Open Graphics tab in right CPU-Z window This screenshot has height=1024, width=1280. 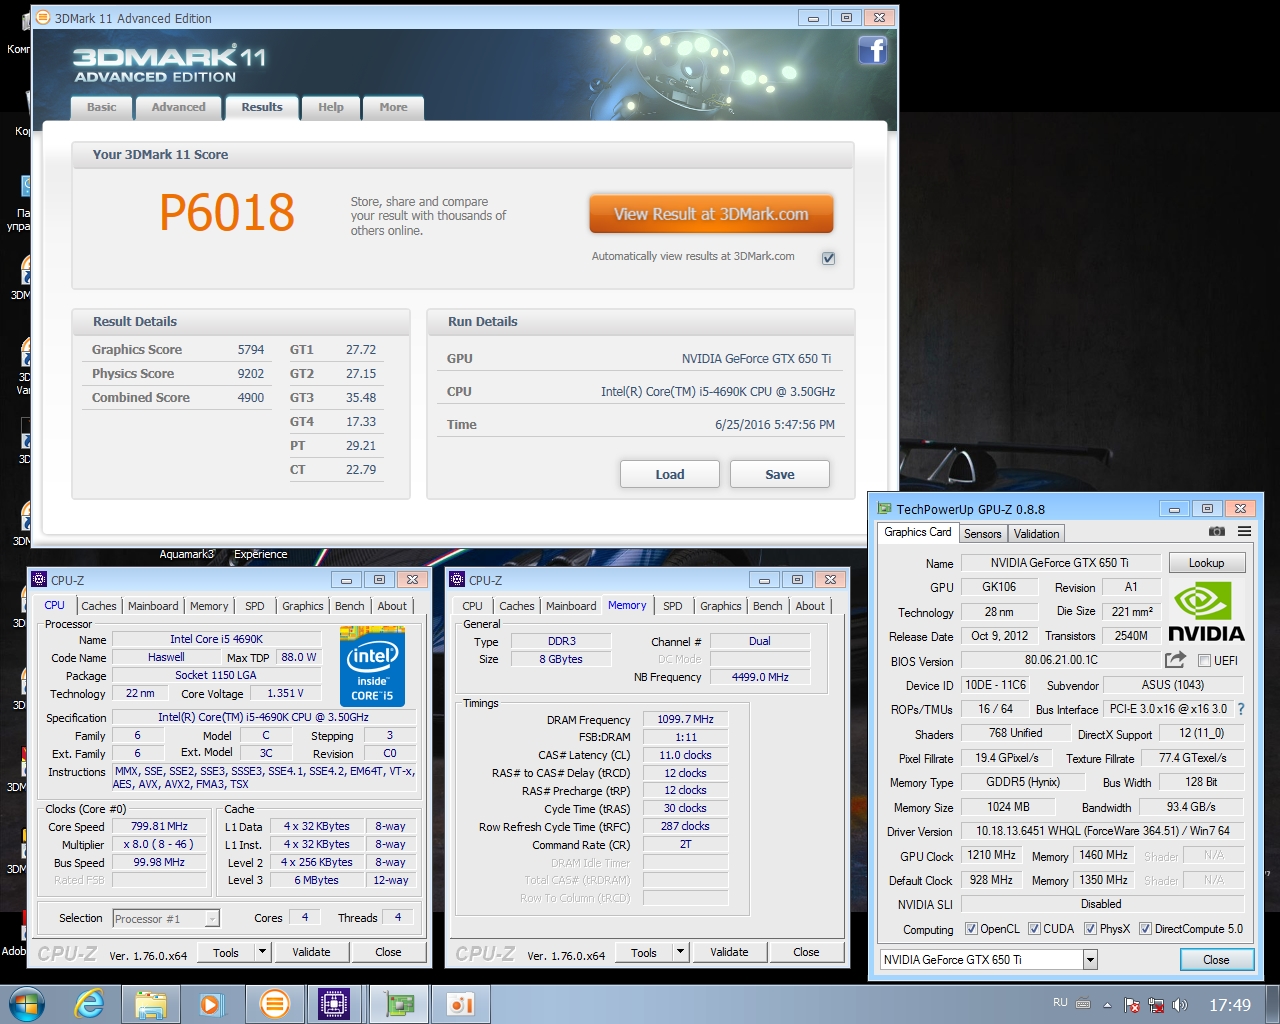tap(720, 606)
